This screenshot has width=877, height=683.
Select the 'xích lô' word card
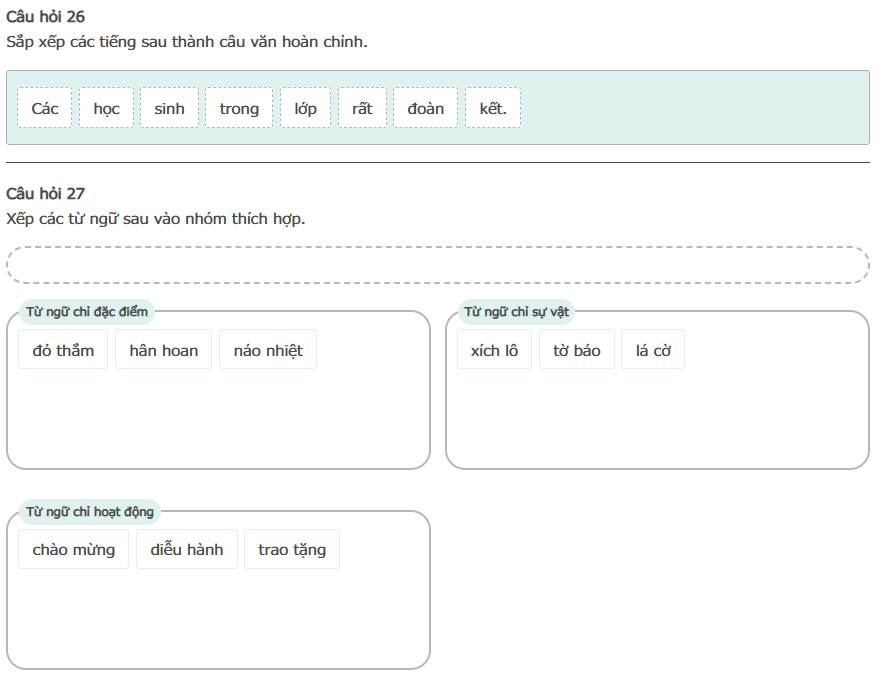[494, 350]
